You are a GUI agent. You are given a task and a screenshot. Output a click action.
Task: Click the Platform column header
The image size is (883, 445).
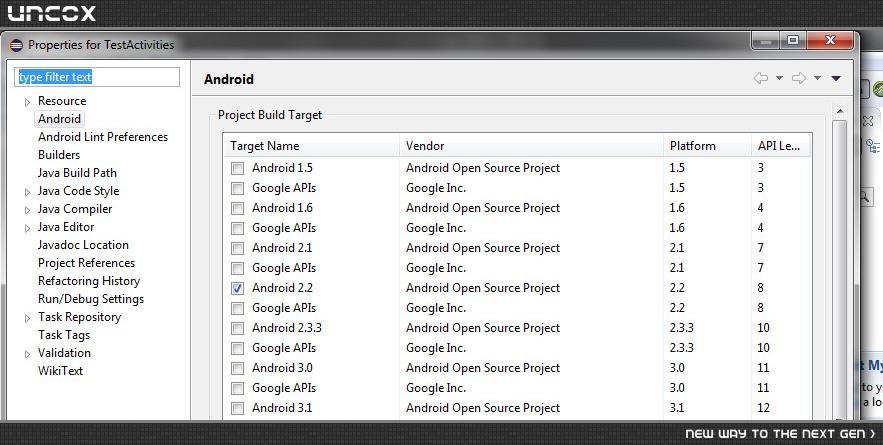click(707, 146)
